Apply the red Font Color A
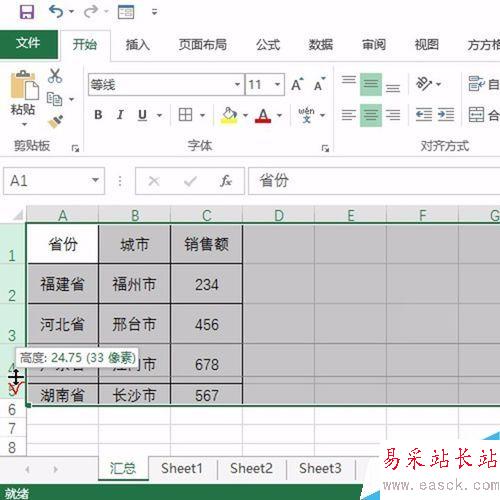Viewport: 500px width, 500px height. click(263, 115)
